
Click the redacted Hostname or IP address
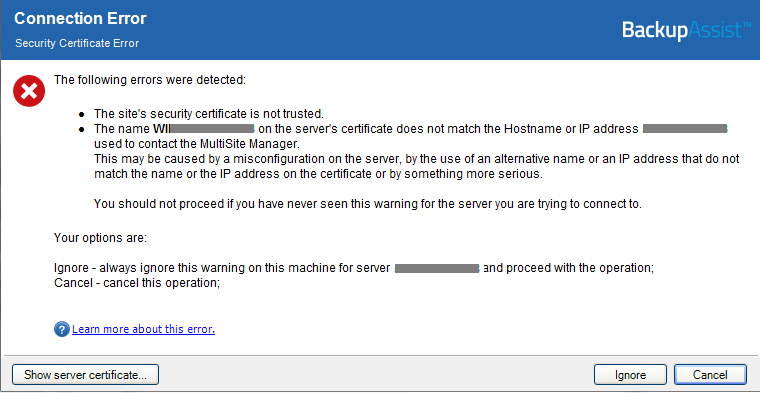point(685,129)
